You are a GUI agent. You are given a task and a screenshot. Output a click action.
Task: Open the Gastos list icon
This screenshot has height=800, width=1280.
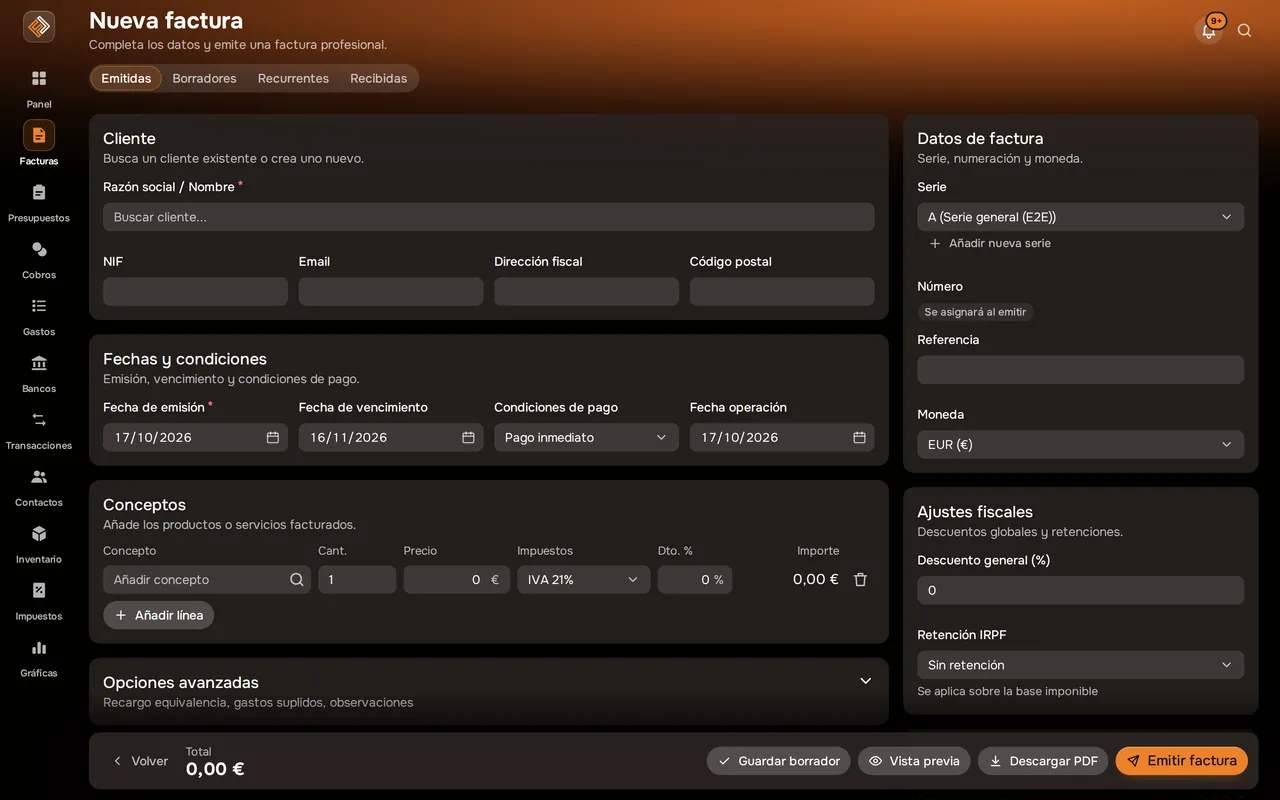click(39, 306)
